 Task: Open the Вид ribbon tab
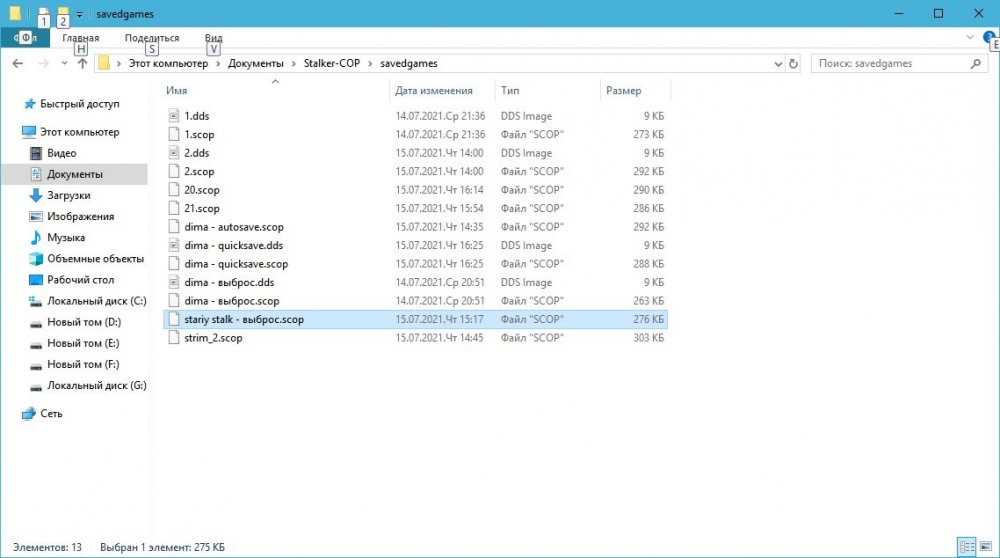click(x=213, y=38)
